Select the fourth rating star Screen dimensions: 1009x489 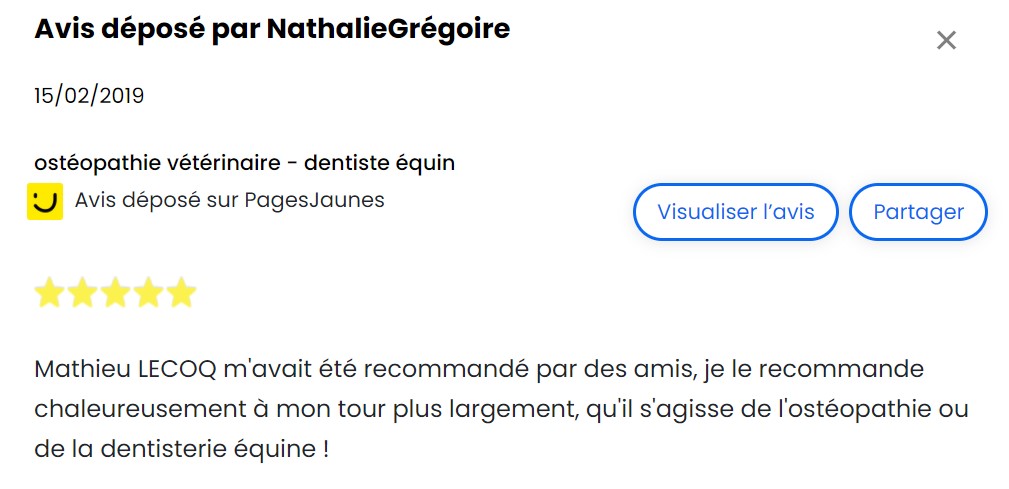[x=148, y=293]
